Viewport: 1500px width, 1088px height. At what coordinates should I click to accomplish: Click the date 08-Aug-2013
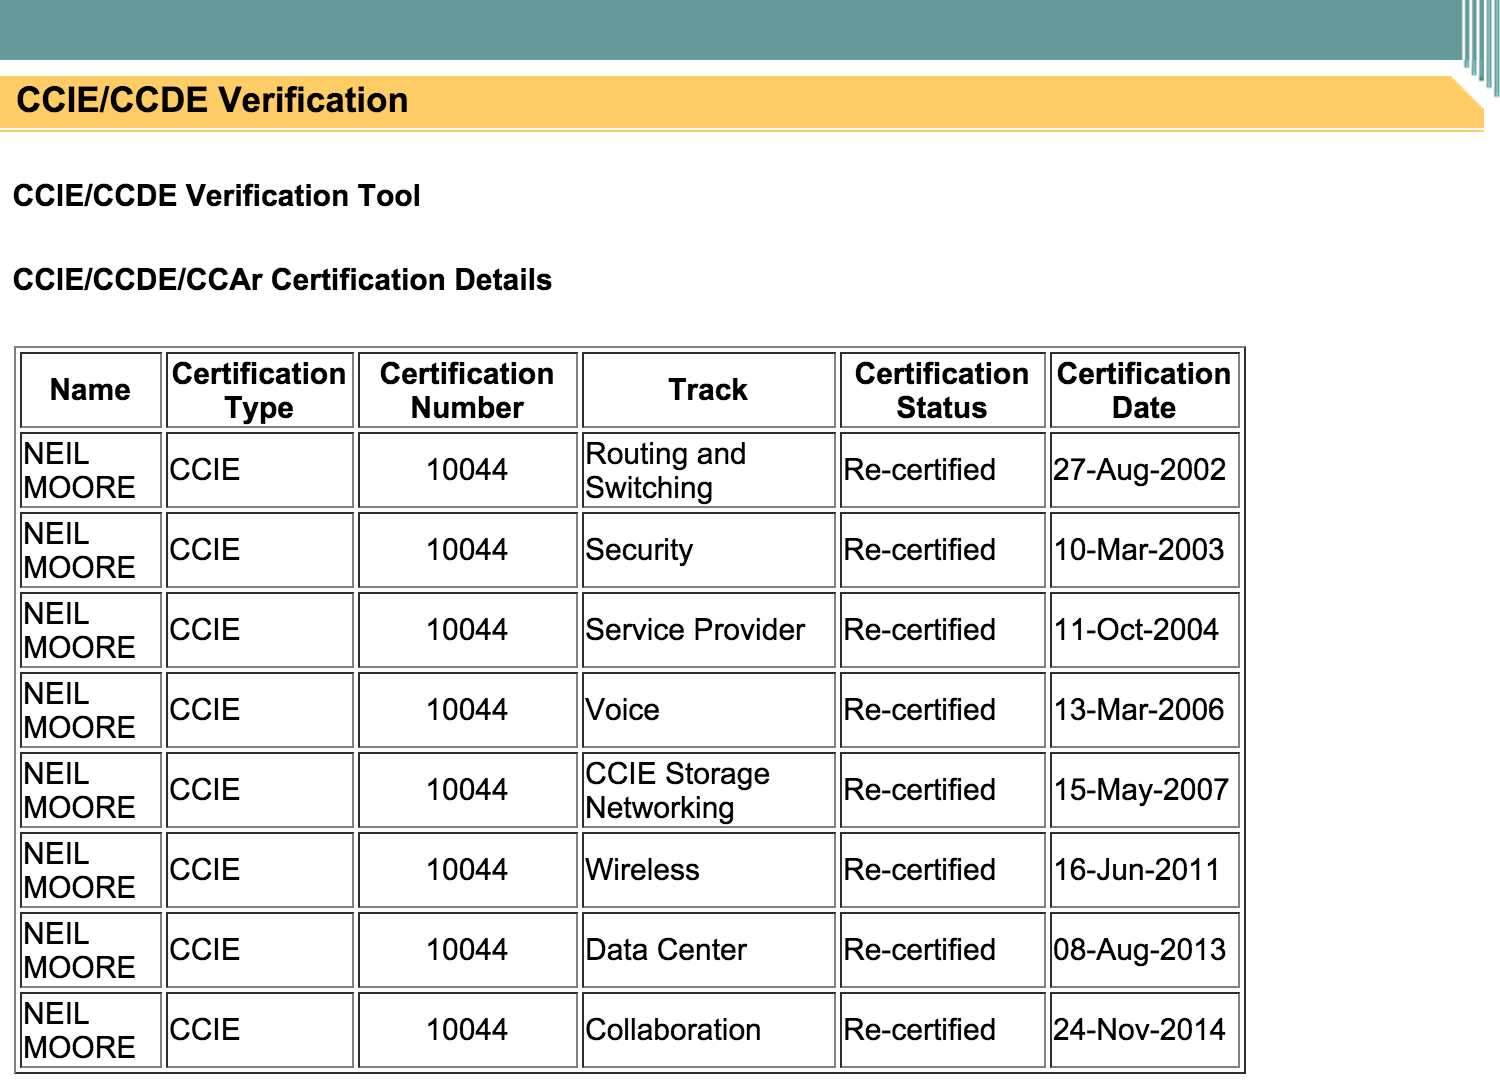[x=1140, y=950]
